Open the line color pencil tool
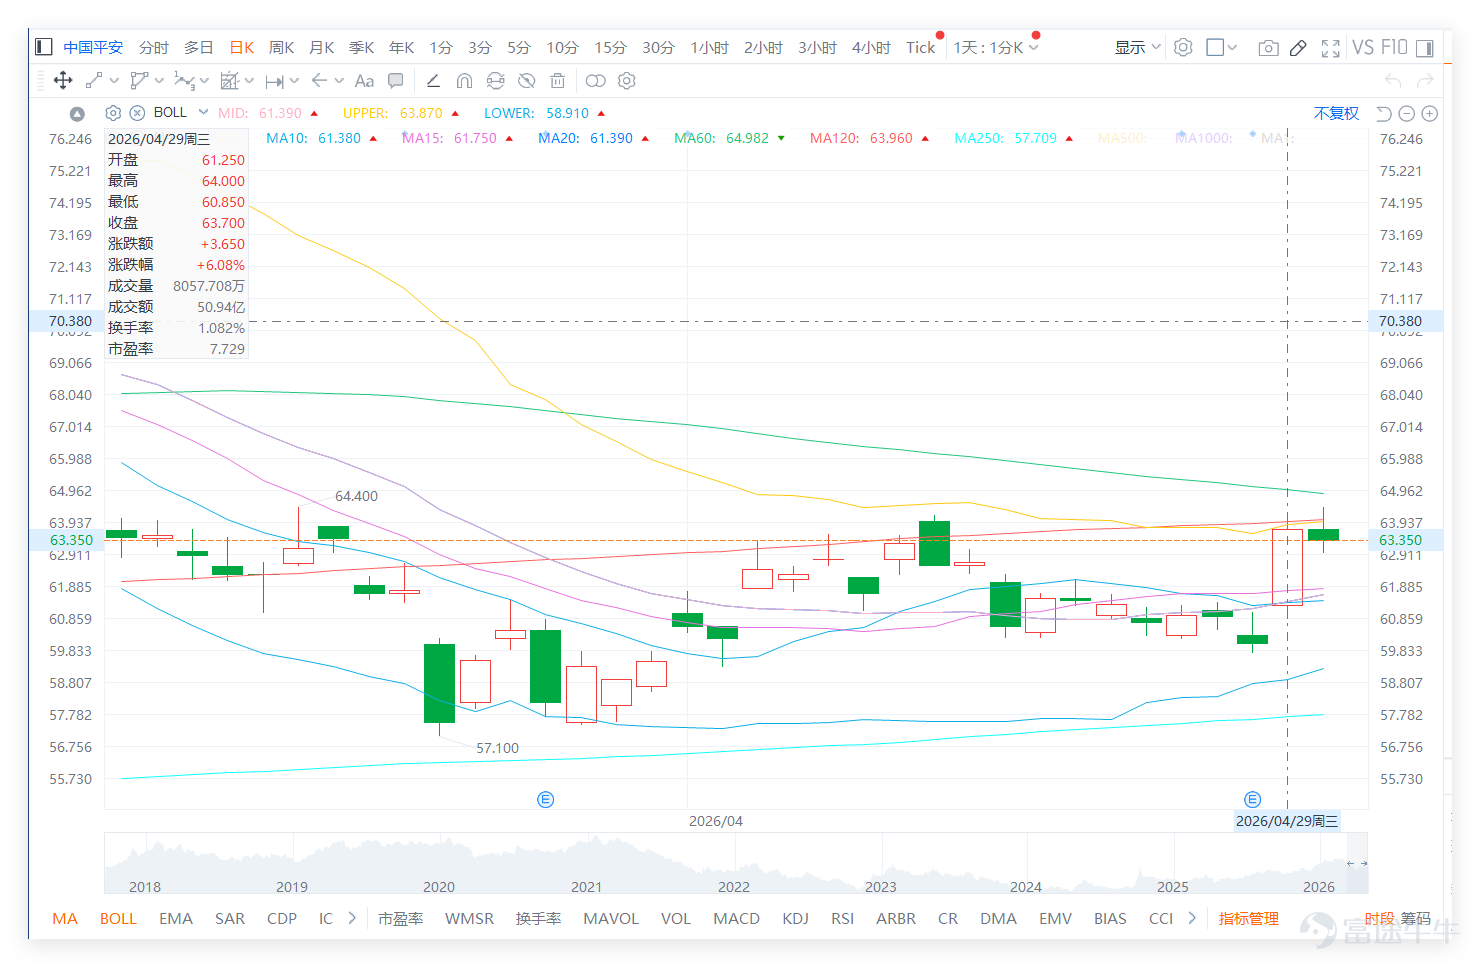This screenshot has width=1480, height=967. pyautogui.click(x=433, y=80)
